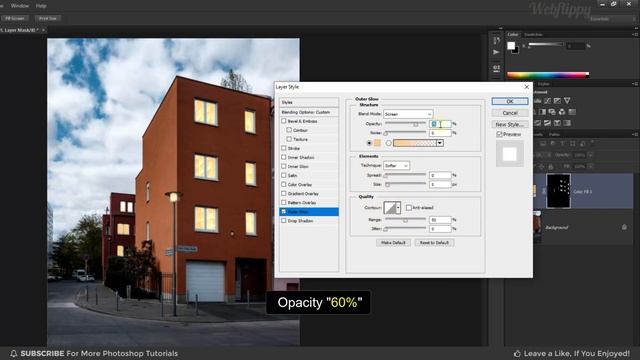Select the Curves adjustment icon
Viewport: 640px width, 360px height.
[x=547, y=100]
